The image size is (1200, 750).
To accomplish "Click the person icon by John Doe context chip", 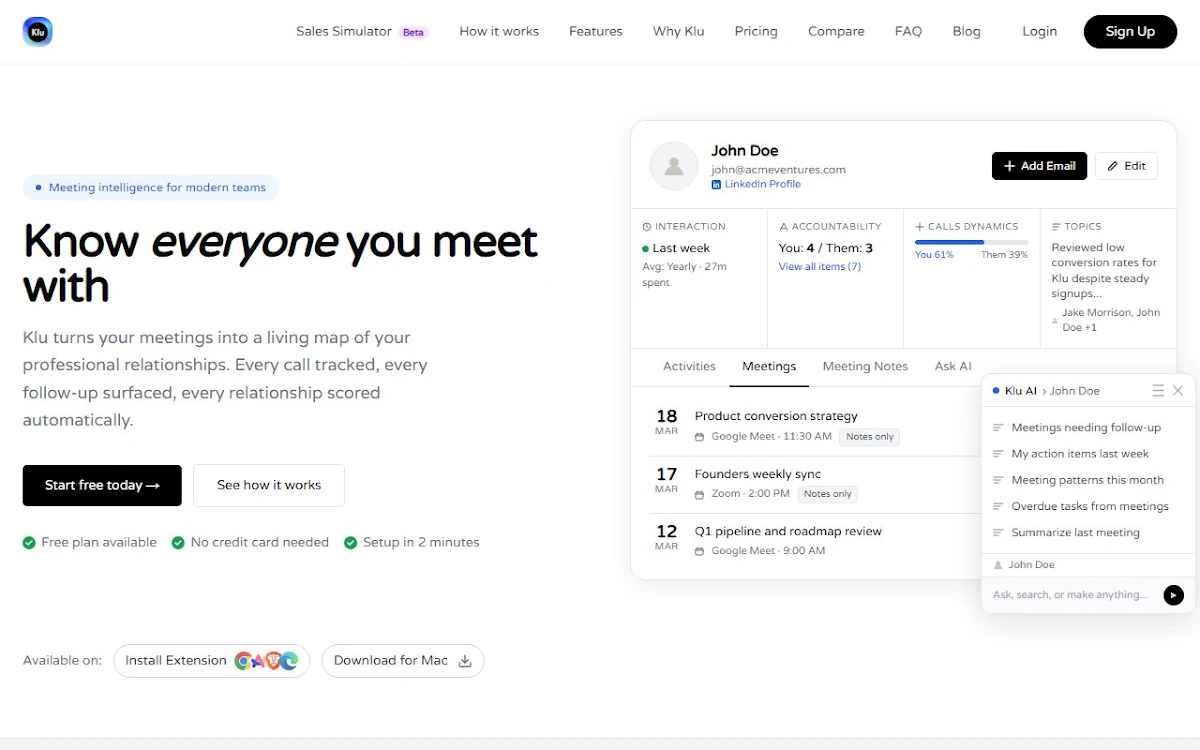I will click(x=998, y=565).
